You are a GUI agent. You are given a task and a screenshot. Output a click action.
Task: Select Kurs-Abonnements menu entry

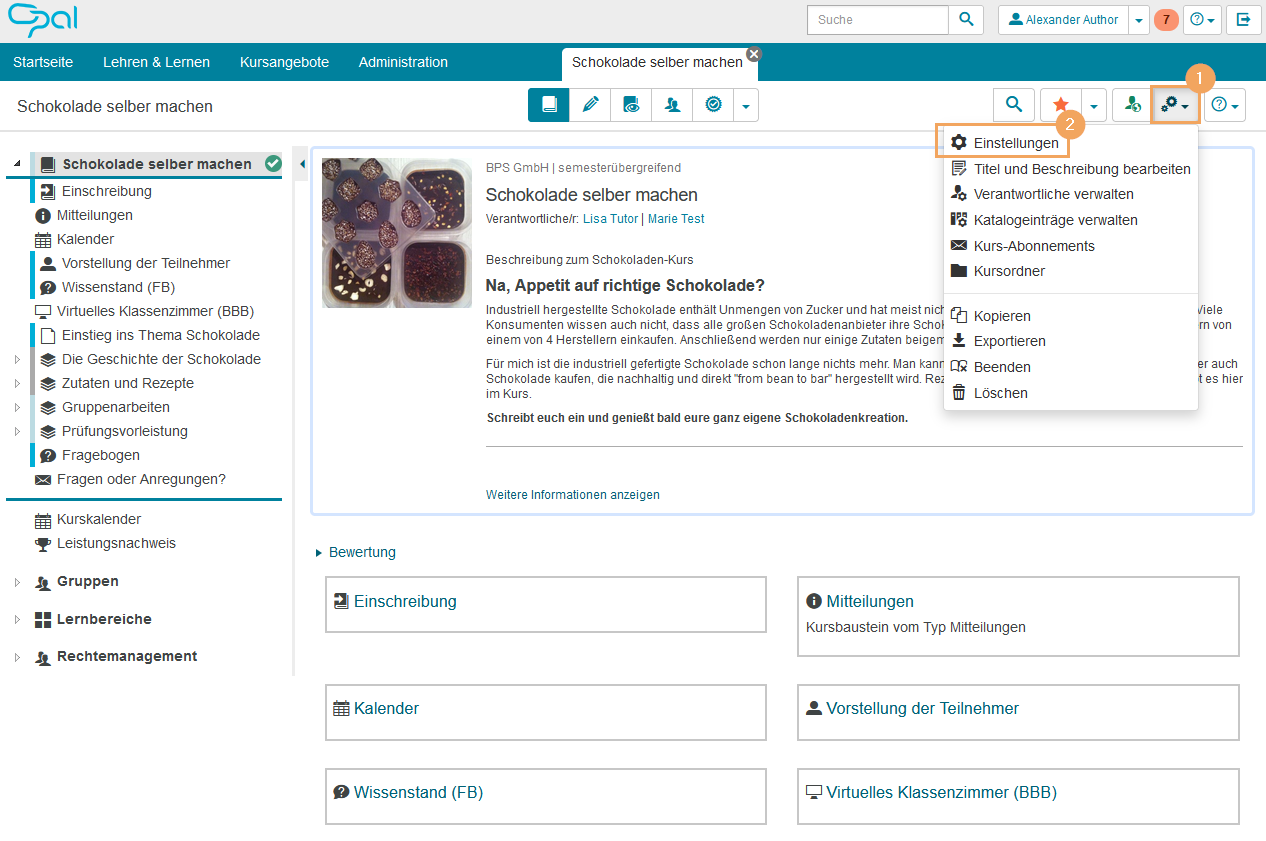point(1070,246)
